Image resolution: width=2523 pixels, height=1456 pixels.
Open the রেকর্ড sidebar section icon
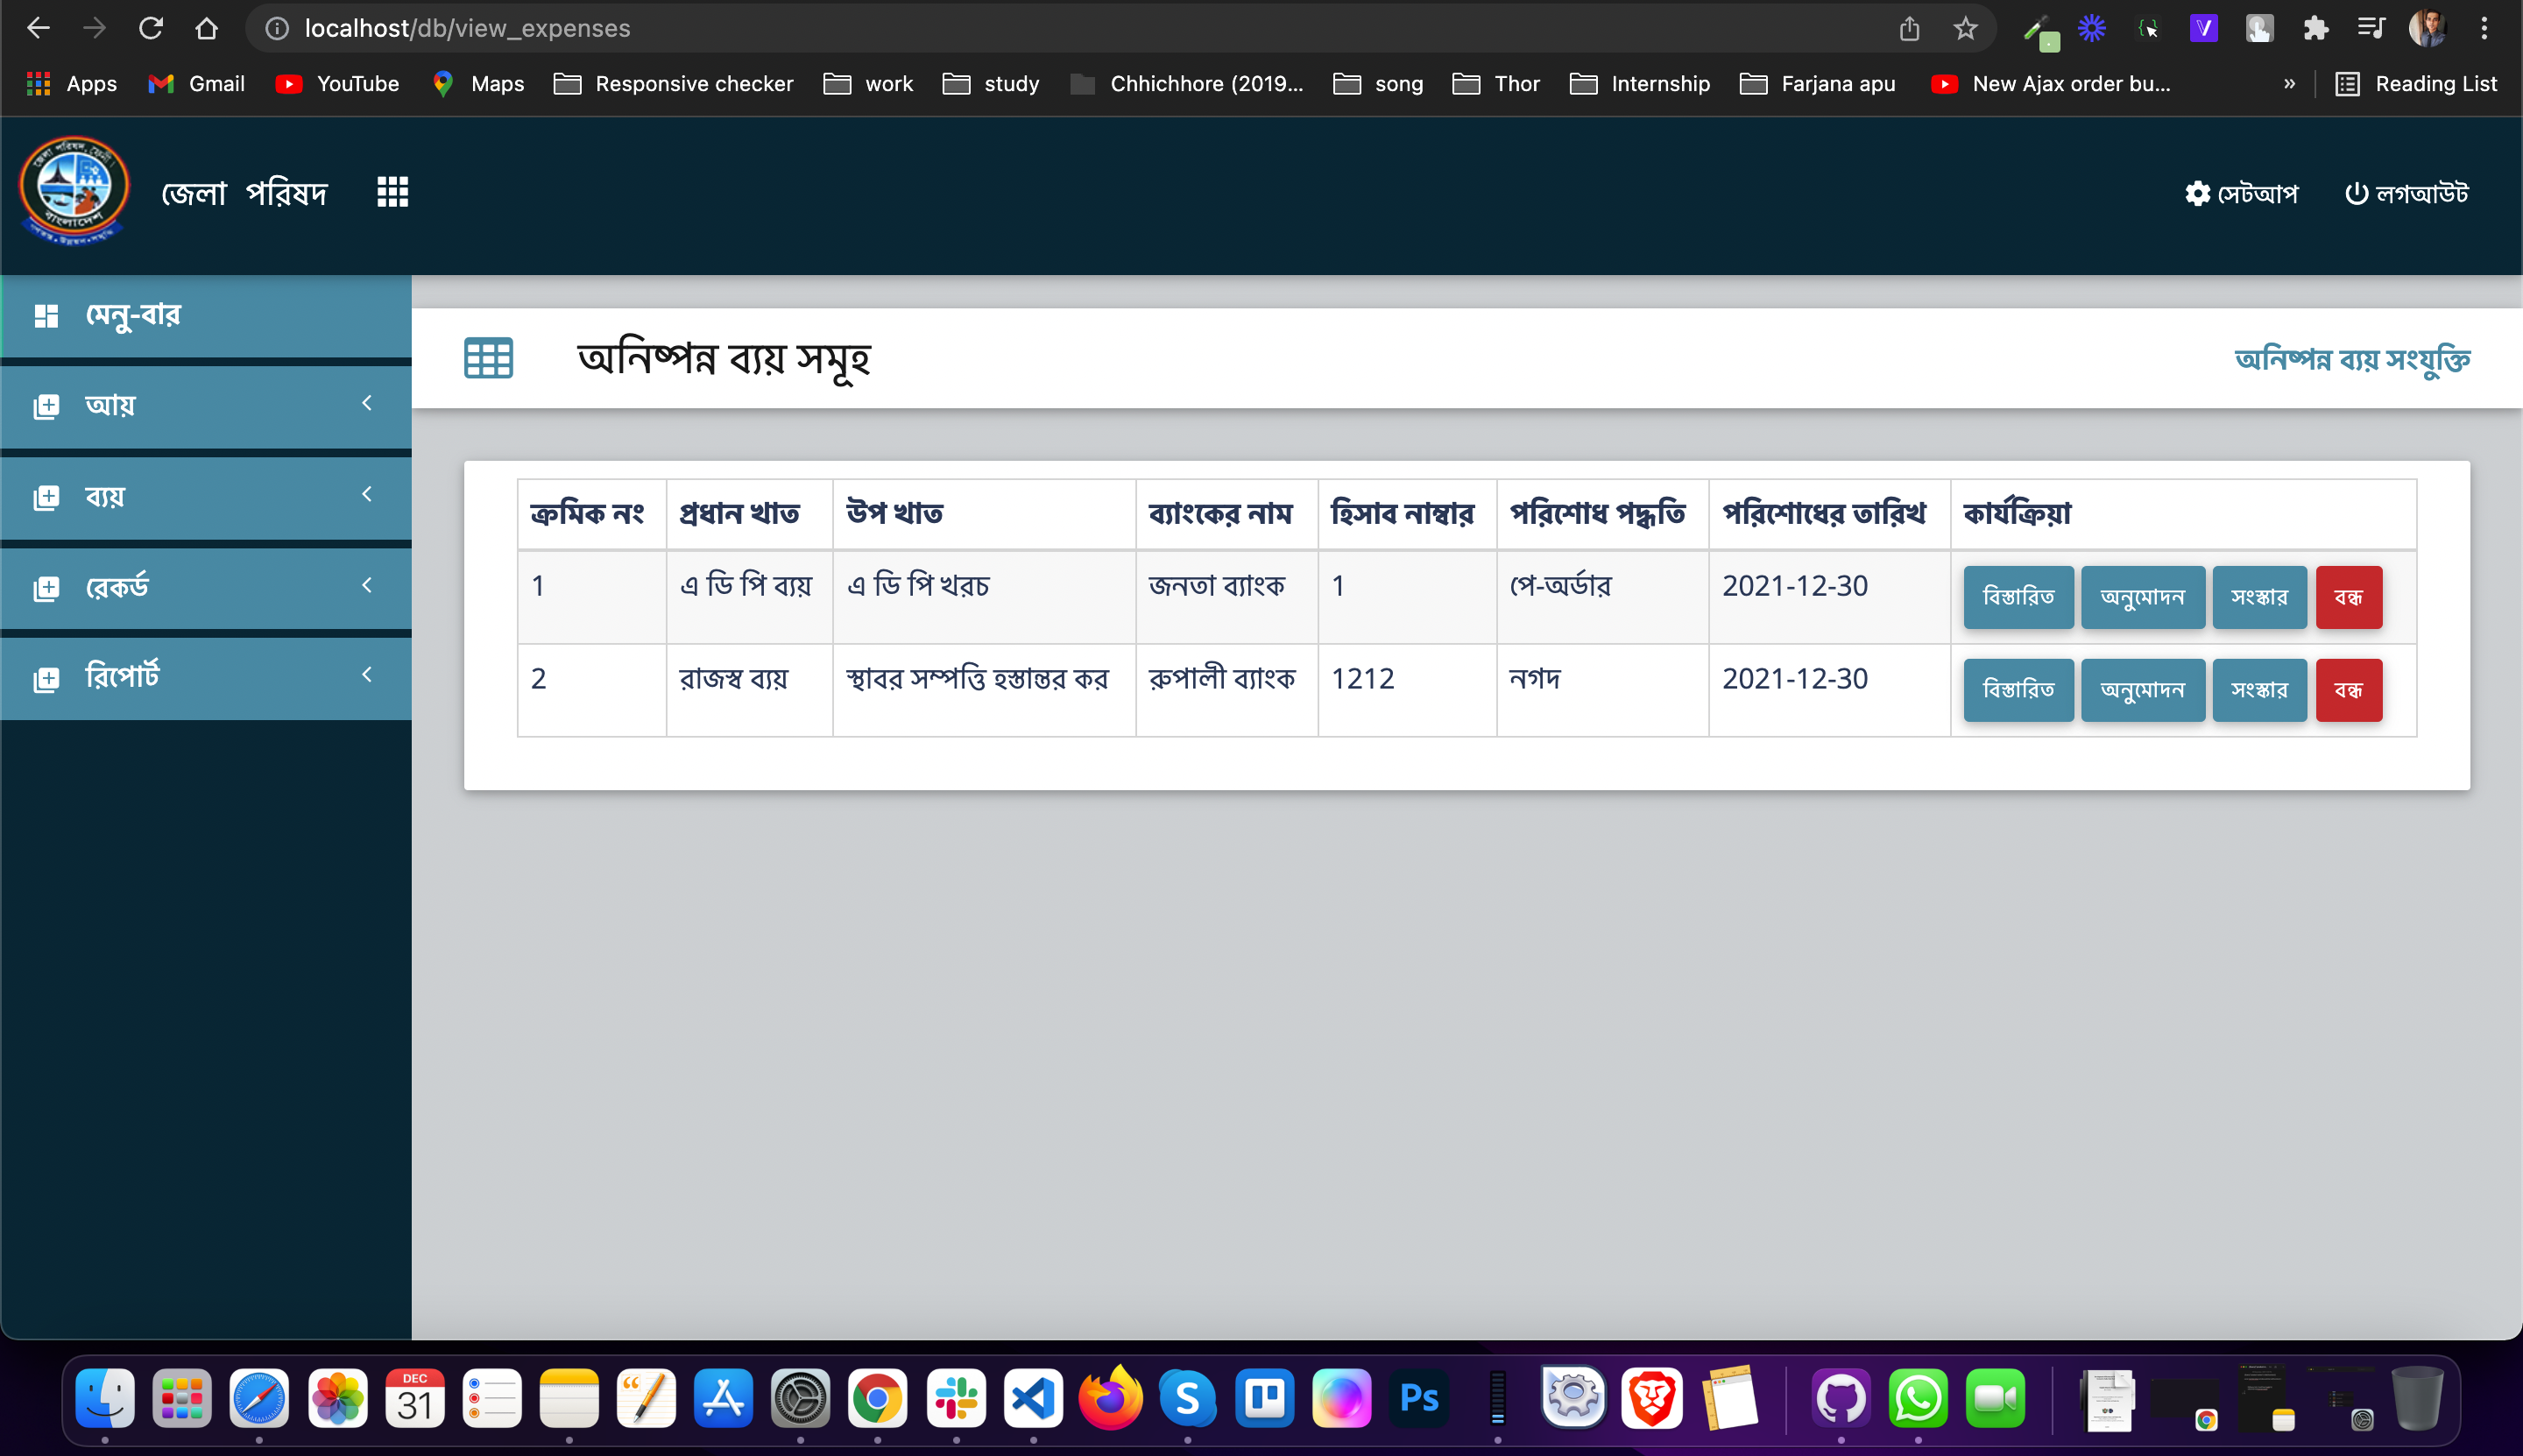point(46,588)
